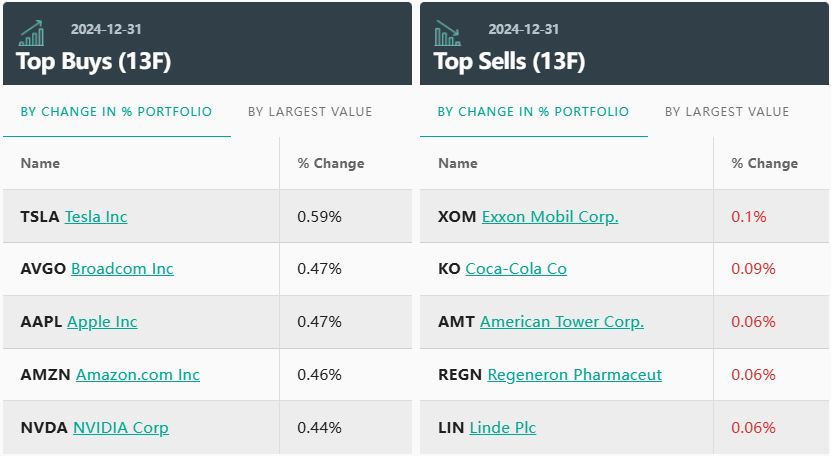Screen dimensions: 831x456
Task: Open the Broadcom Inc link
Action: point(122,269)
